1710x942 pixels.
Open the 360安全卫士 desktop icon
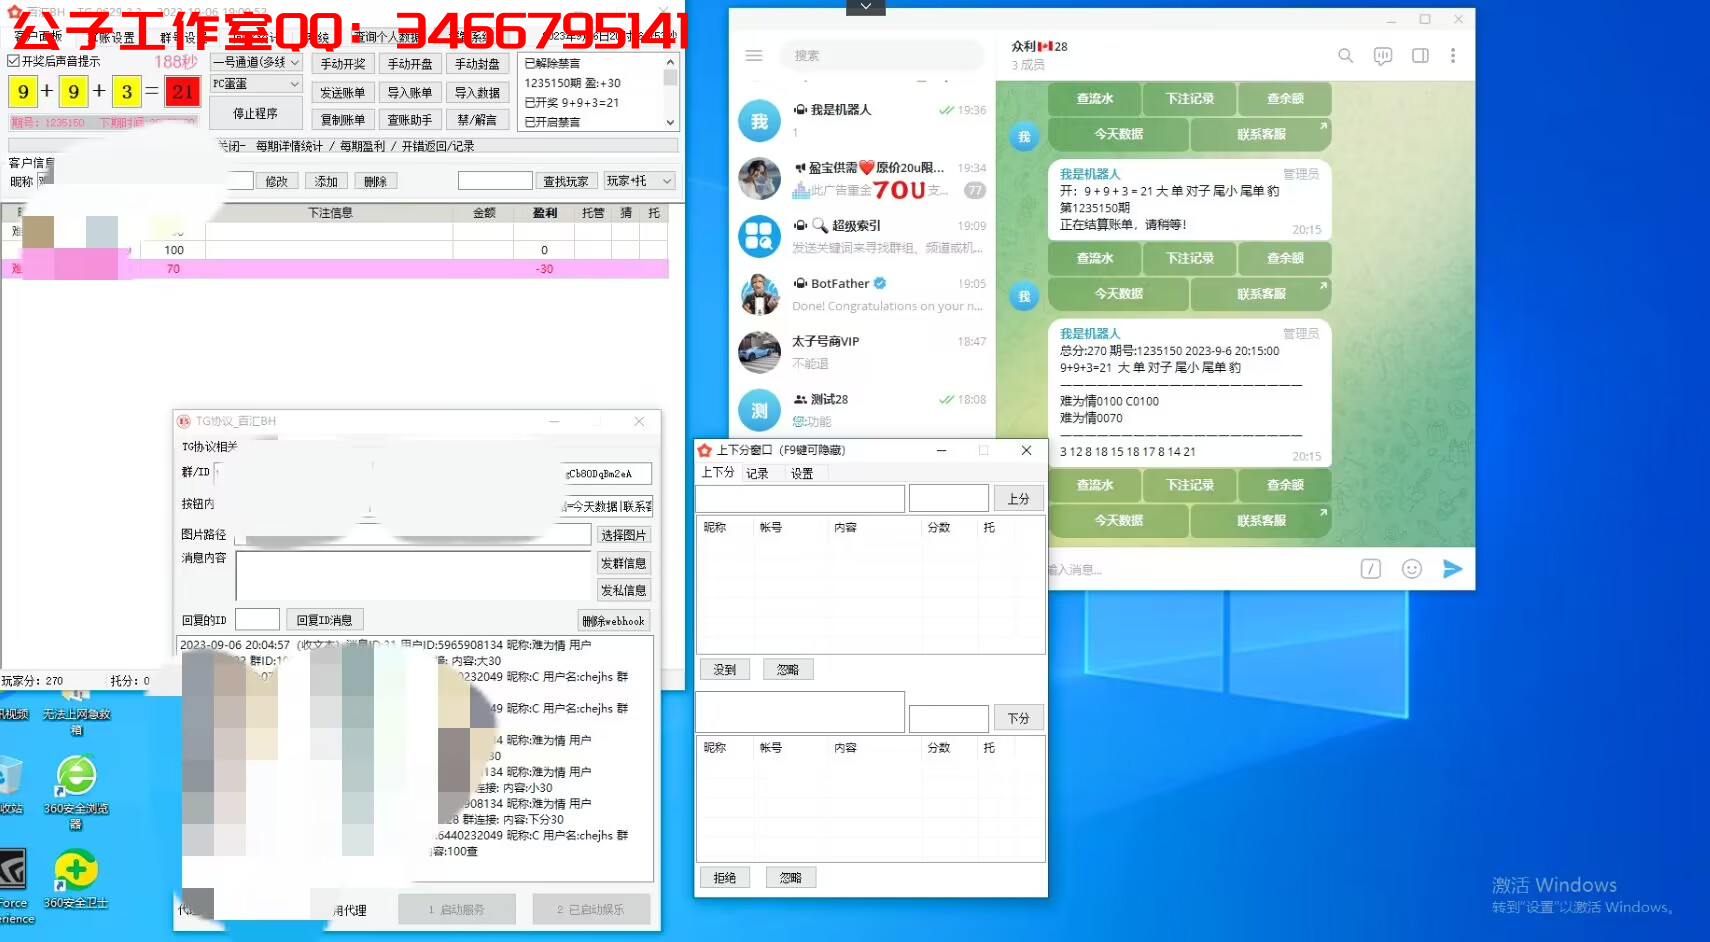pyautogui.click(x=76, y=880)
